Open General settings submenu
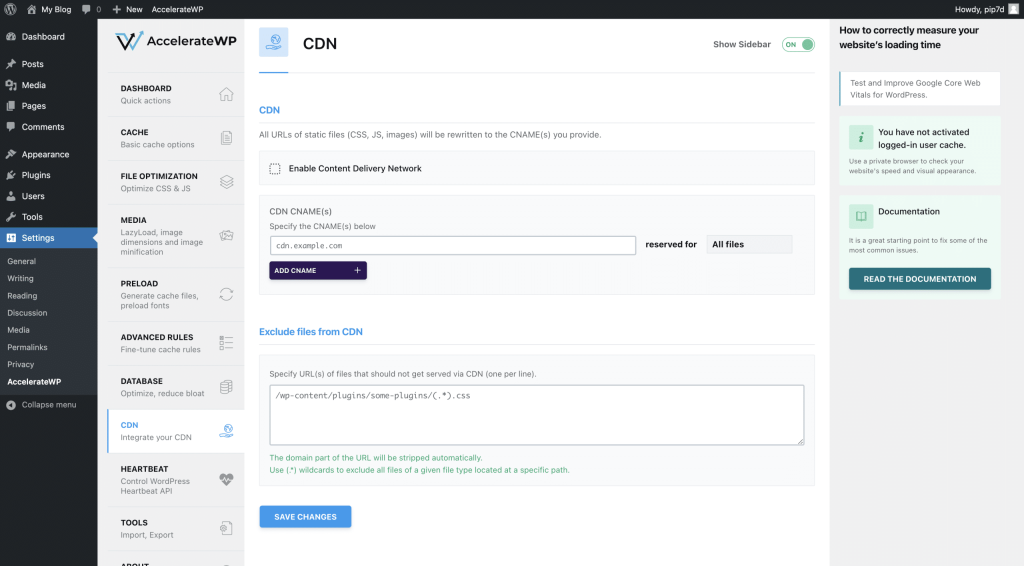Viewport: 1024px width, 566px height. [22, 261]
